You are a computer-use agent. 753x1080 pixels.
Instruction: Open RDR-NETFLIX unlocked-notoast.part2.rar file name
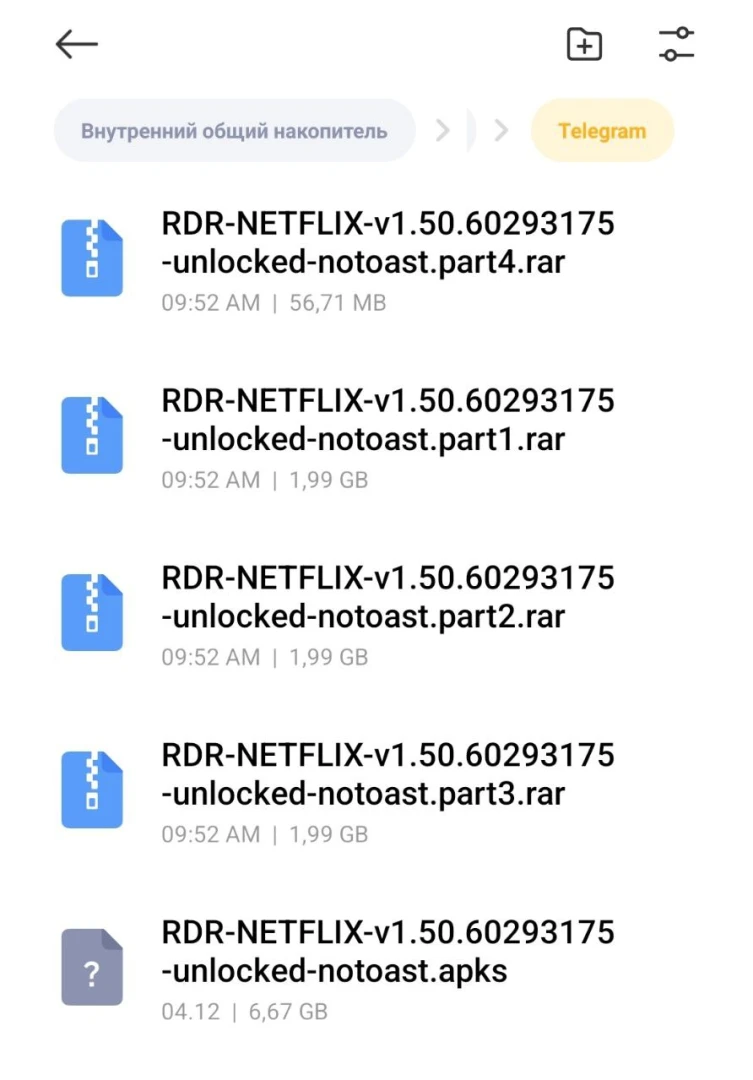pos(388,598)
